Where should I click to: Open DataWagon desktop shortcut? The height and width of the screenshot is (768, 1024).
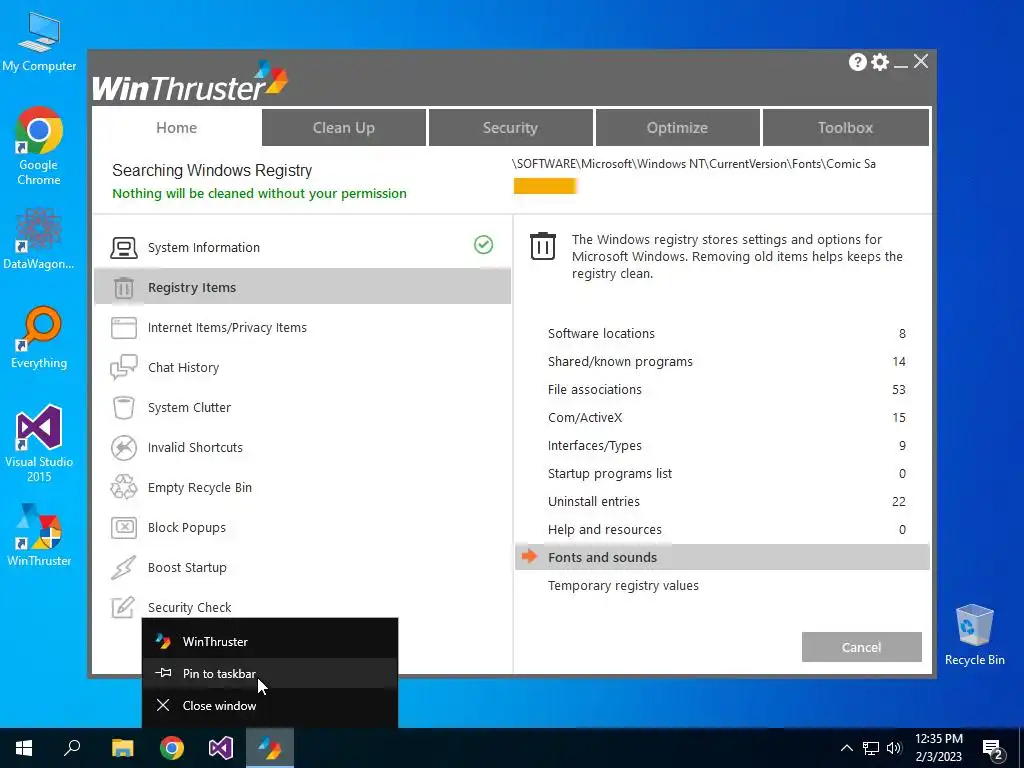click(39, 238)
